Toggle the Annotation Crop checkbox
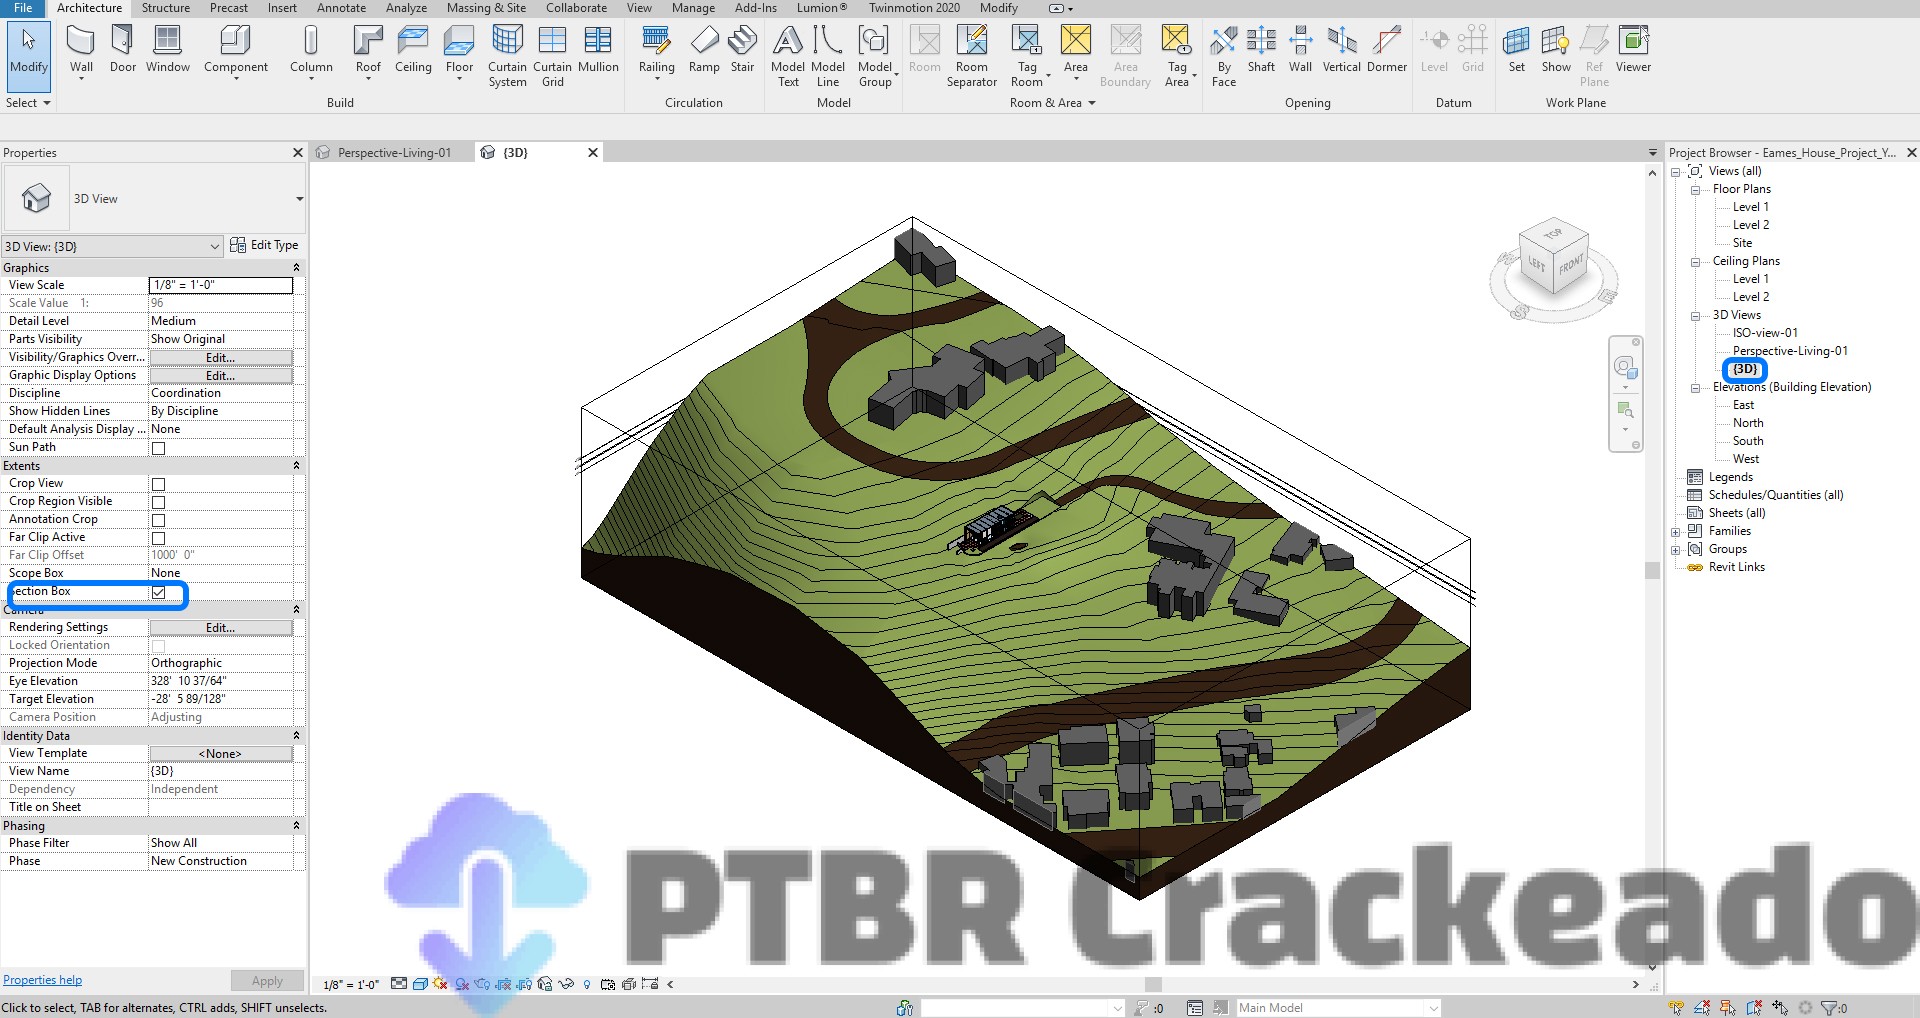The width and height of the screenshot is (1920, 1018). pyautogui.click(x=158, y=520)
